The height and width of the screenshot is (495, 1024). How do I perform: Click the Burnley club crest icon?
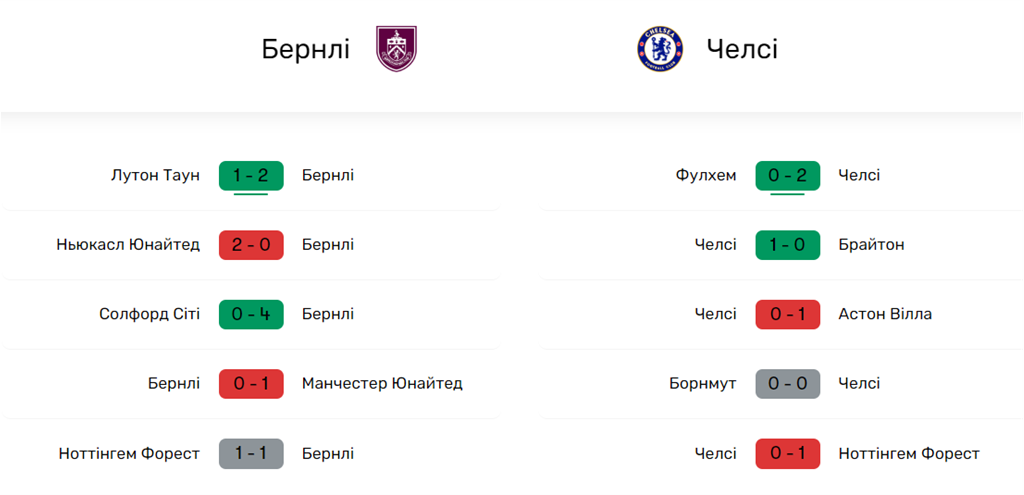pos(396,49)
